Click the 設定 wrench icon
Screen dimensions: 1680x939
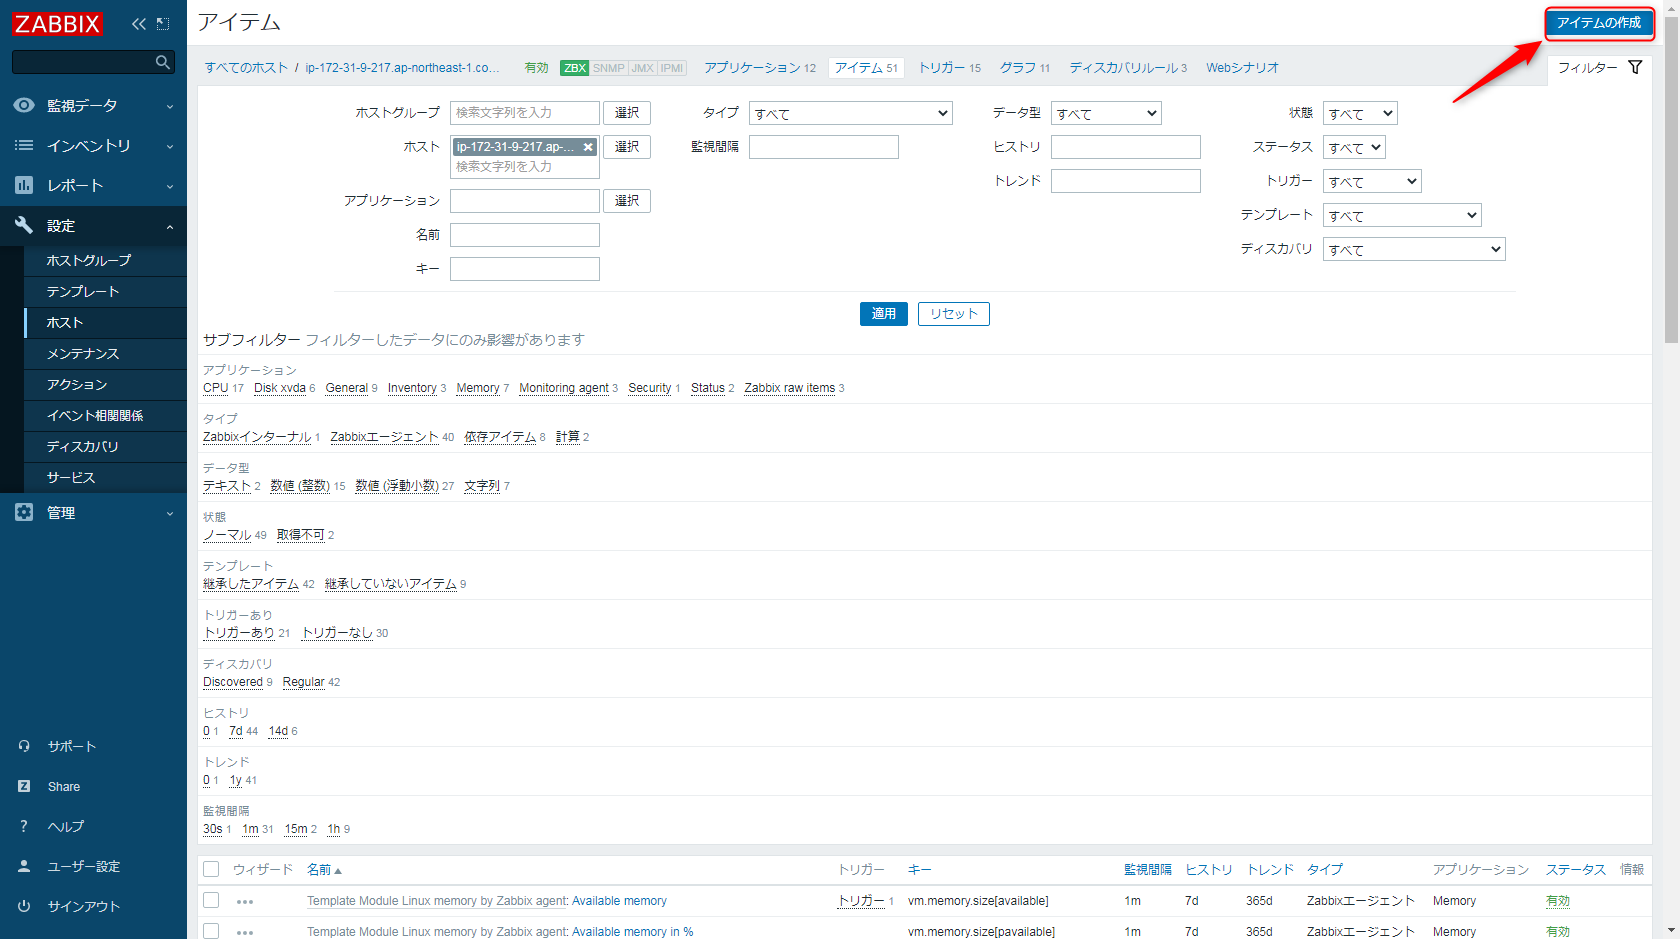coord(24,225)
